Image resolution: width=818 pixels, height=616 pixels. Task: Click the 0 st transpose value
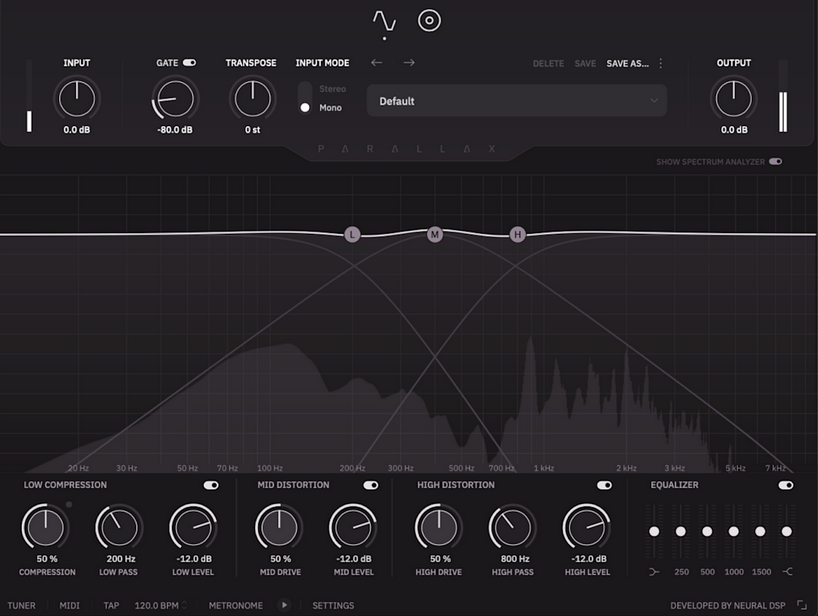[x=252, y=130]
